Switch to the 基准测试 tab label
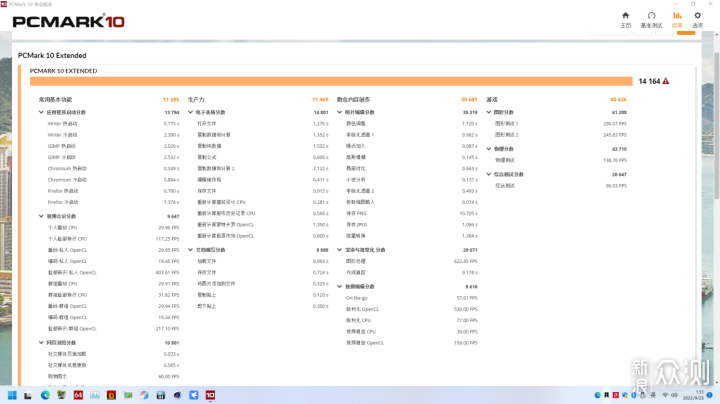Viewport: 720px width, 404px height. [x=651, y=26]
